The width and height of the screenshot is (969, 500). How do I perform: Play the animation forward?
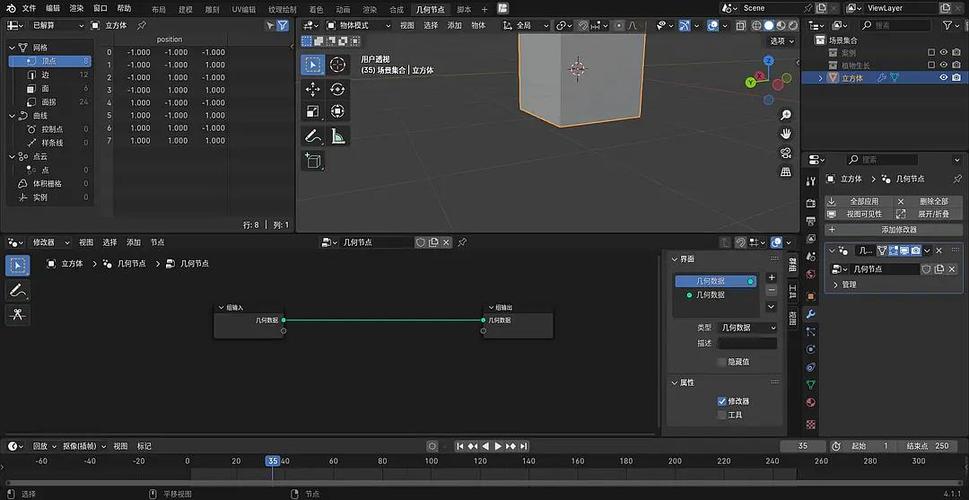(x=498, y=446)
